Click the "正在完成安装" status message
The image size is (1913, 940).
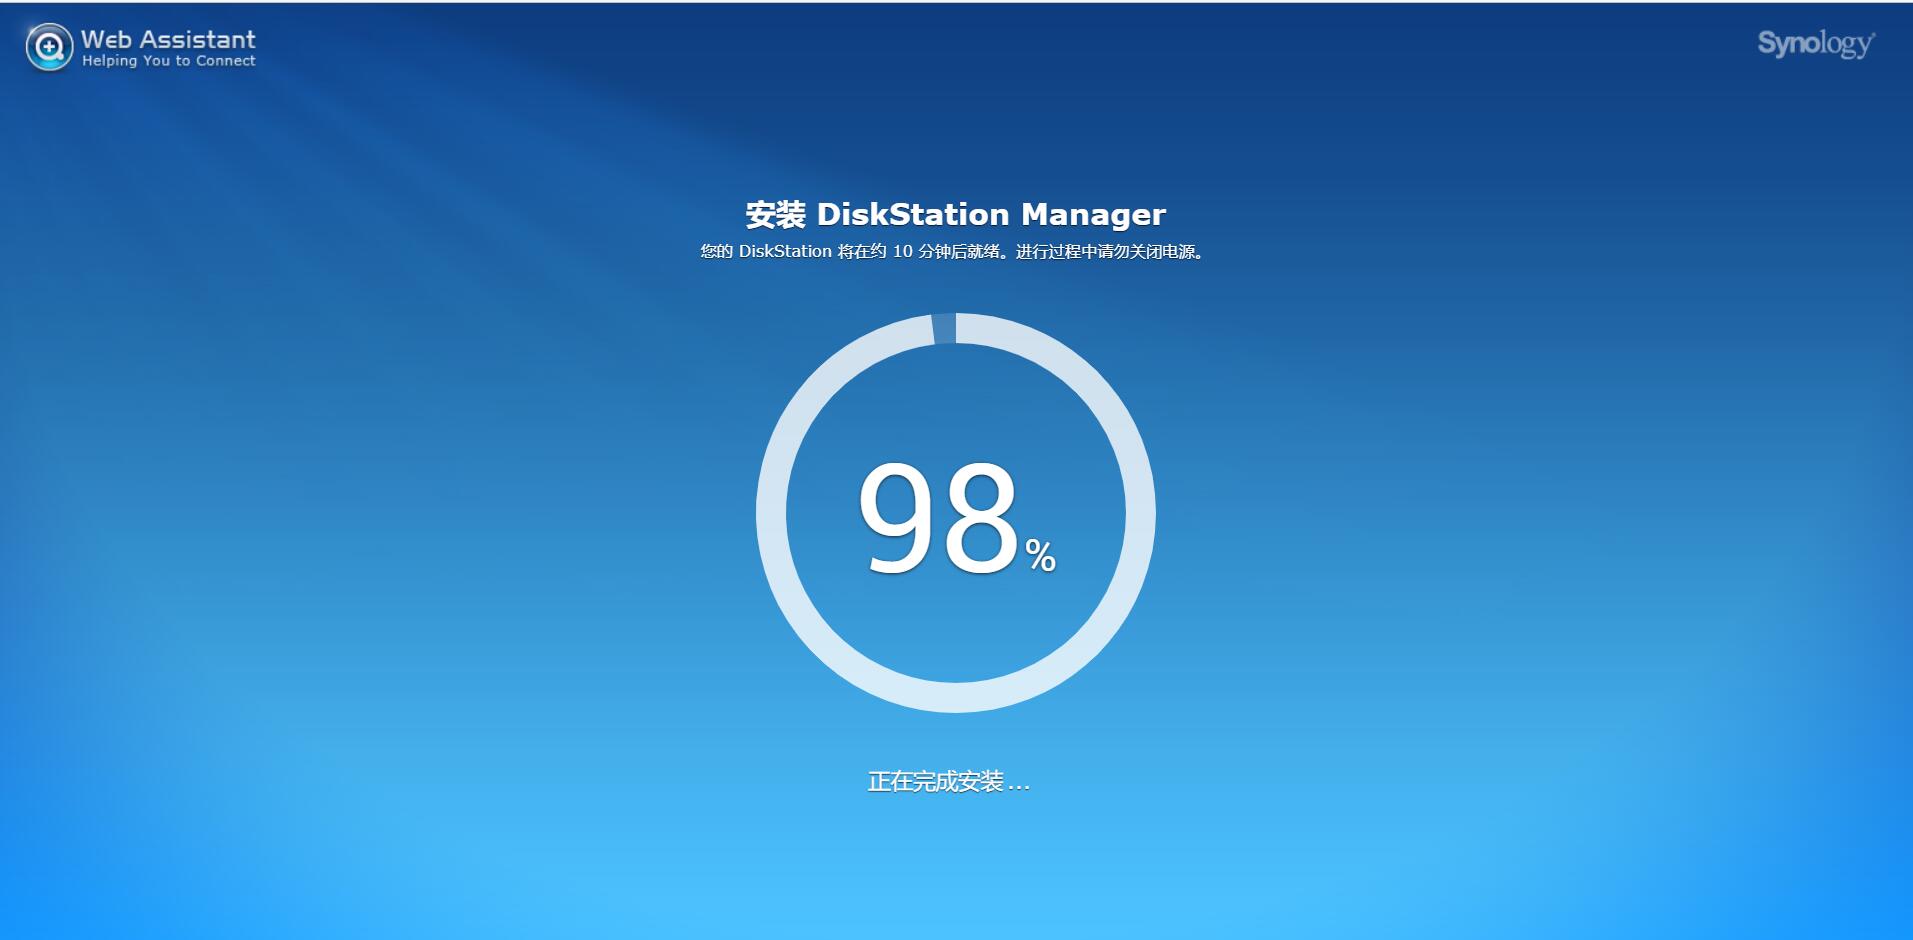pos(935,782)
